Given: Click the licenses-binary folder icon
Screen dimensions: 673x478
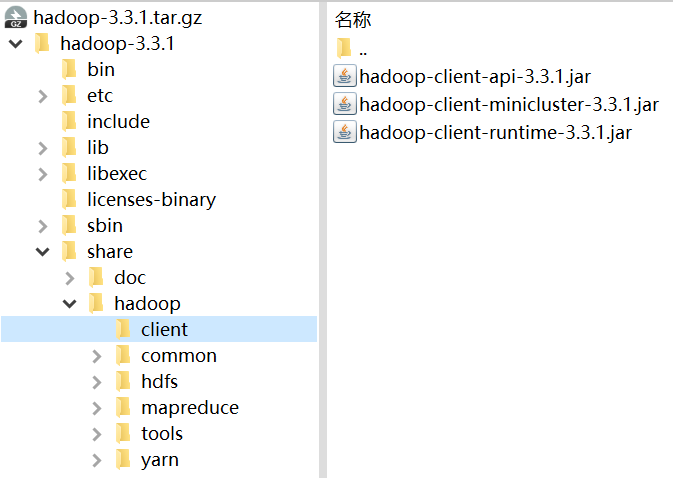Looking at the screenshot, I should pos(69,199).
